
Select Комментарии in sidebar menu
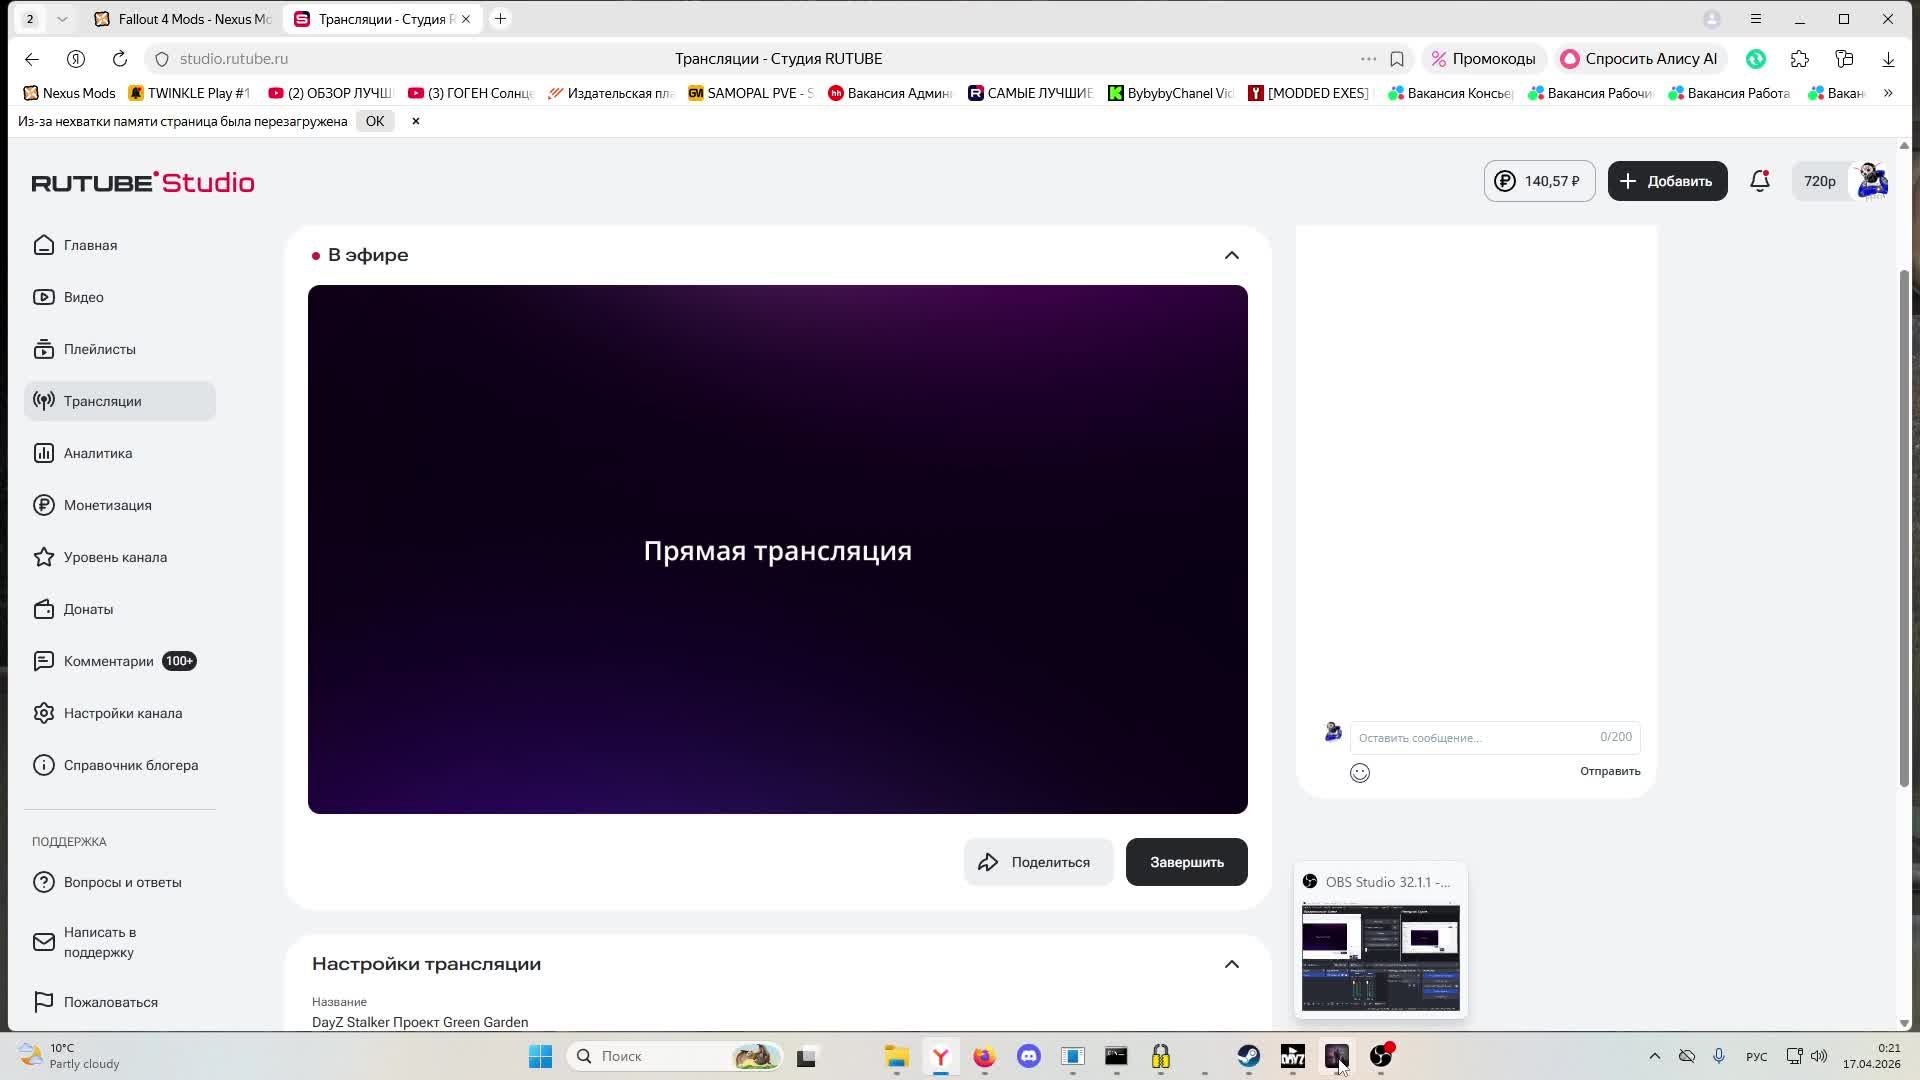pyautogui.click(x=108, y=661)
